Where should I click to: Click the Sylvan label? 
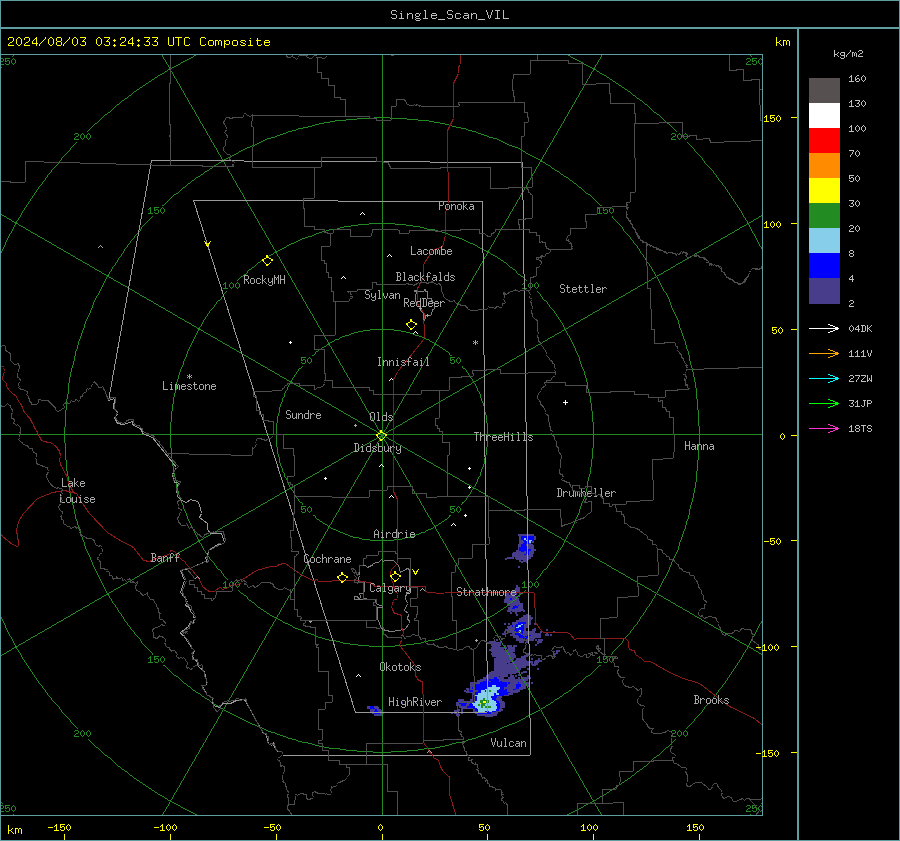(382, 295)
